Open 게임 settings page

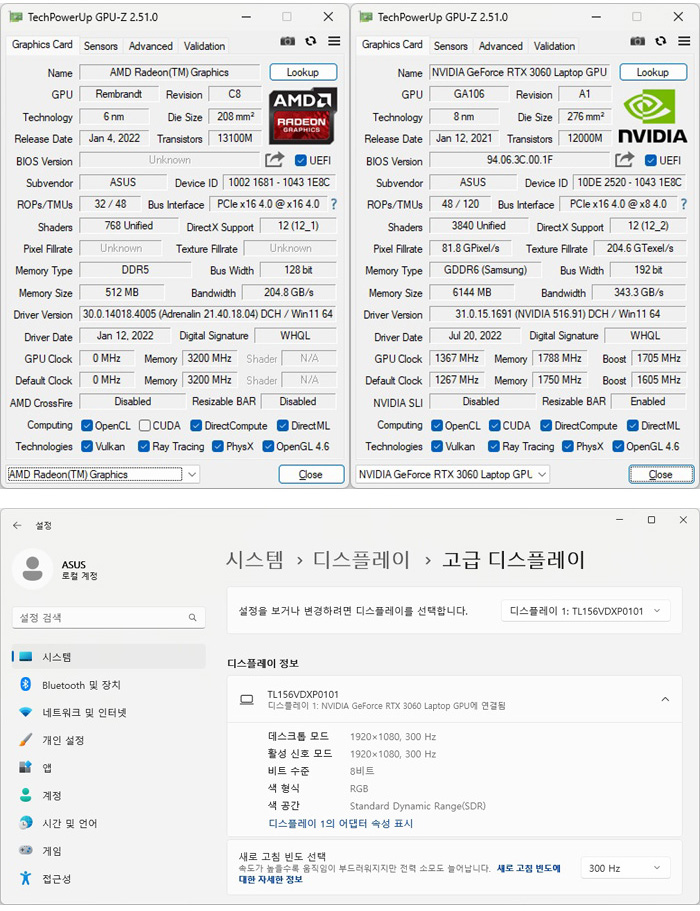(x=109, y=851)
